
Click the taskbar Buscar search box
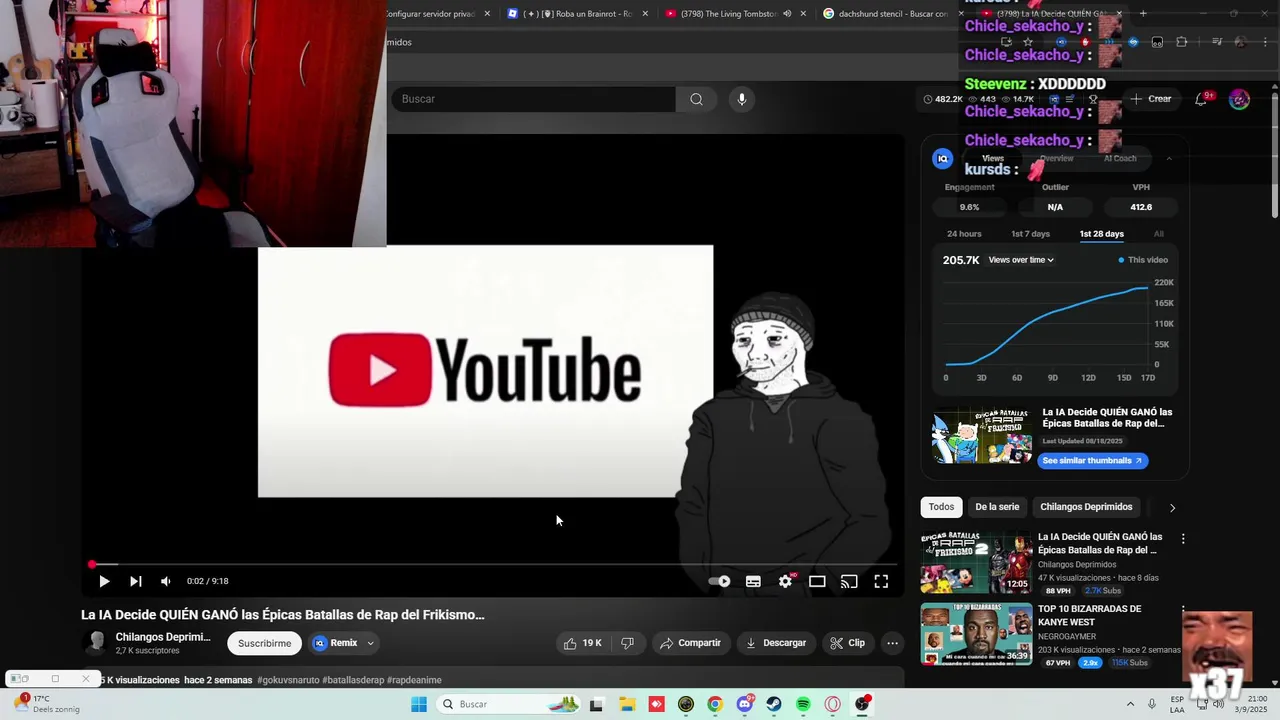pyautogui.click(x=506, y=704)
